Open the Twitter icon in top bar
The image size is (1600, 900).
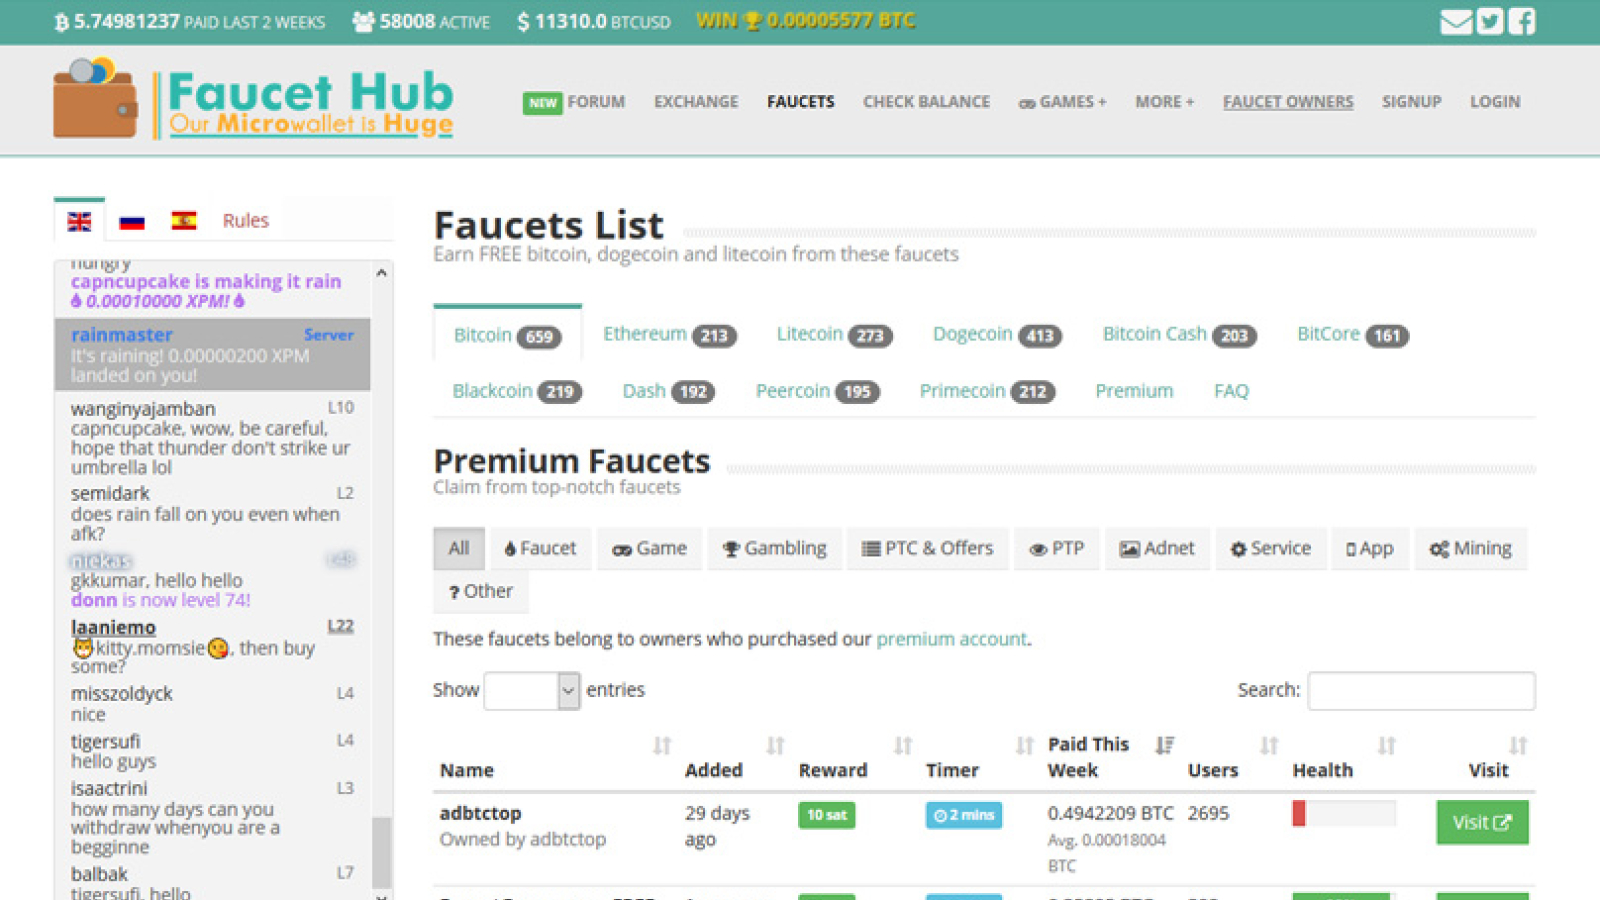pos(1490,21)
